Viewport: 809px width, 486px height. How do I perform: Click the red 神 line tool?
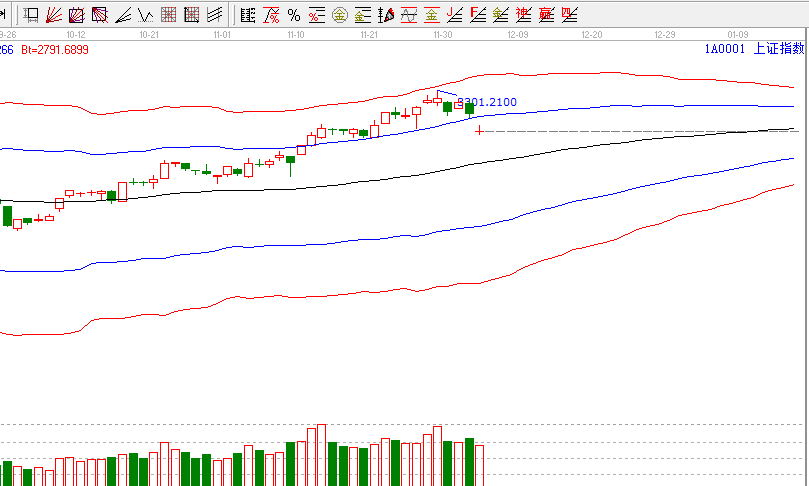pyautogui.click(x=524, y=15)
